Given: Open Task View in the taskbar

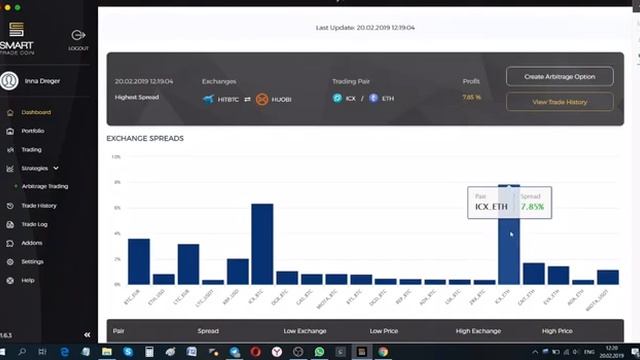Looking at the screenshot, I should (42, 351).
